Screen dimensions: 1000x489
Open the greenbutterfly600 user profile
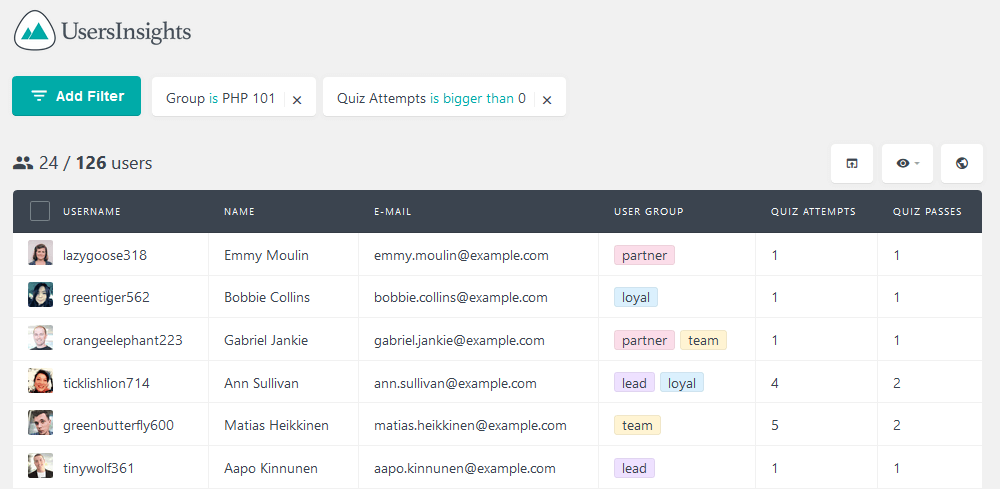tap(118, 425)
